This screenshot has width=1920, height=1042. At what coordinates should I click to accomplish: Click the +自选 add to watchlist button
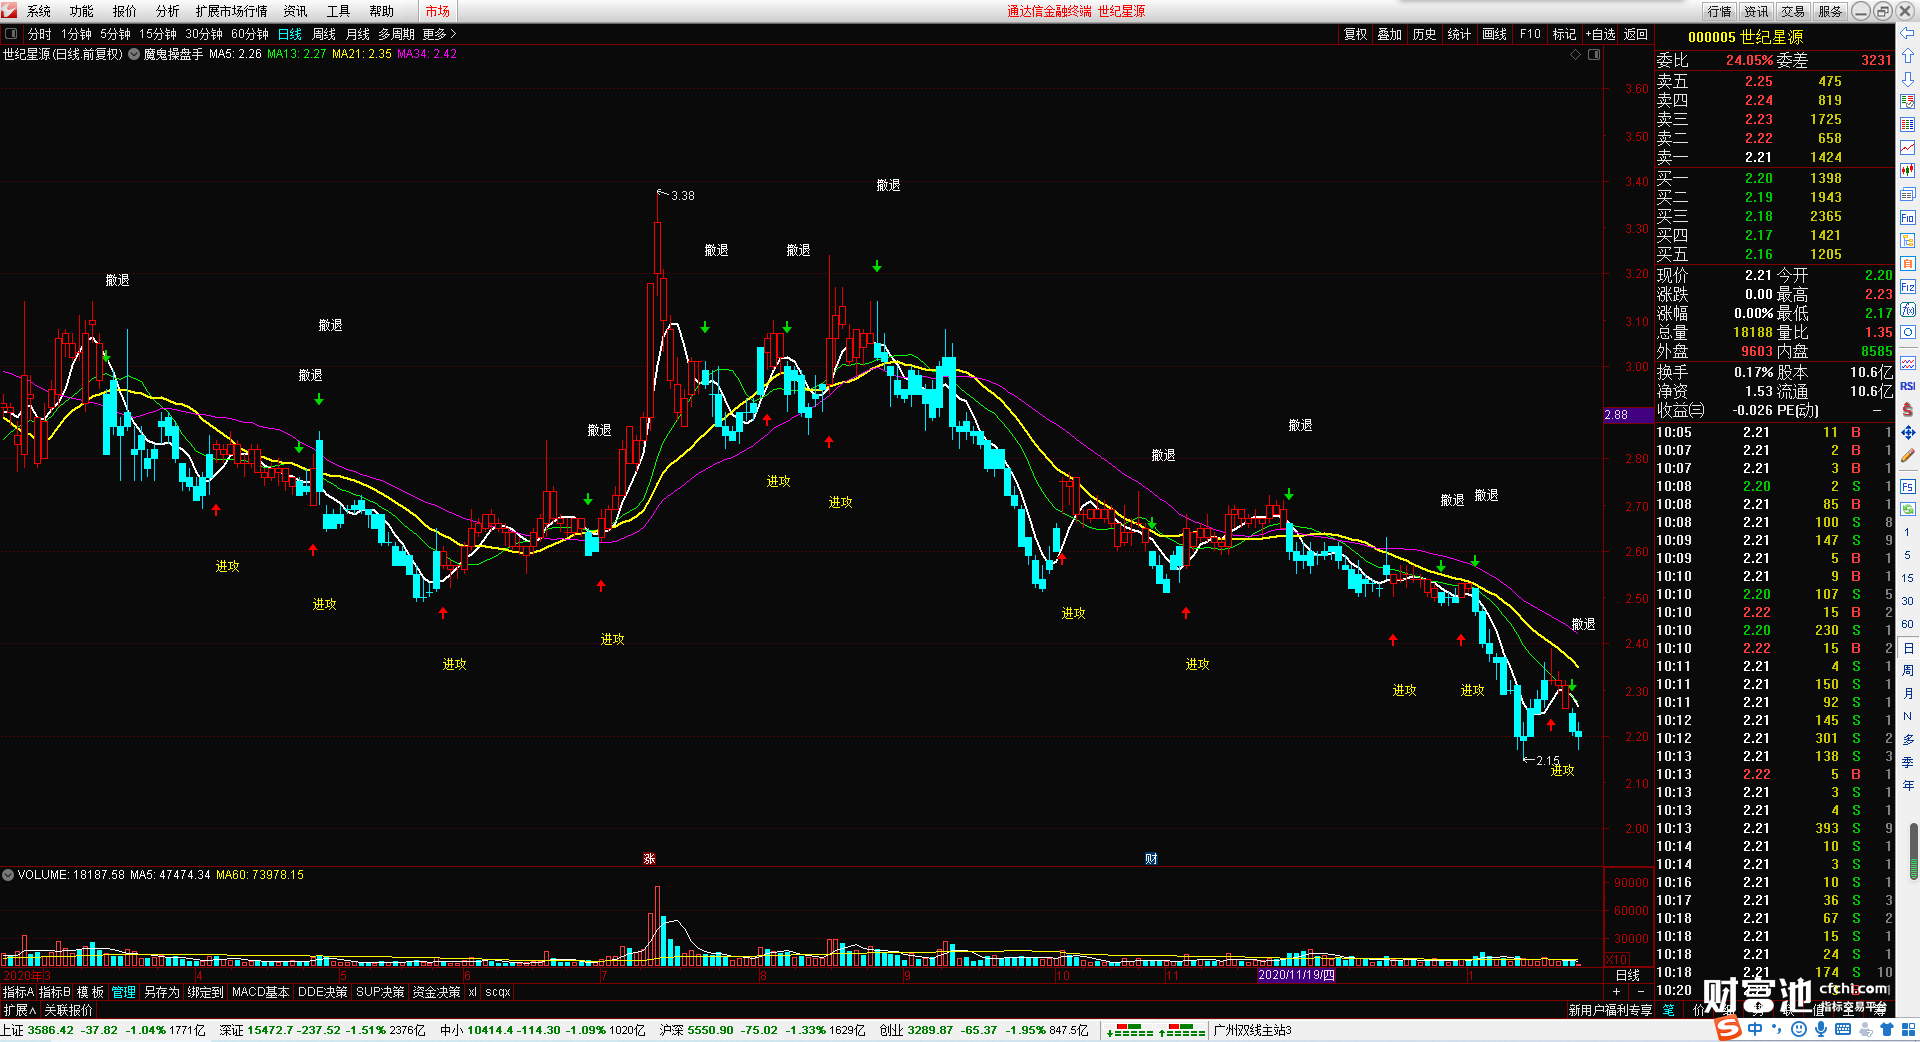[x=1601, y=34]
